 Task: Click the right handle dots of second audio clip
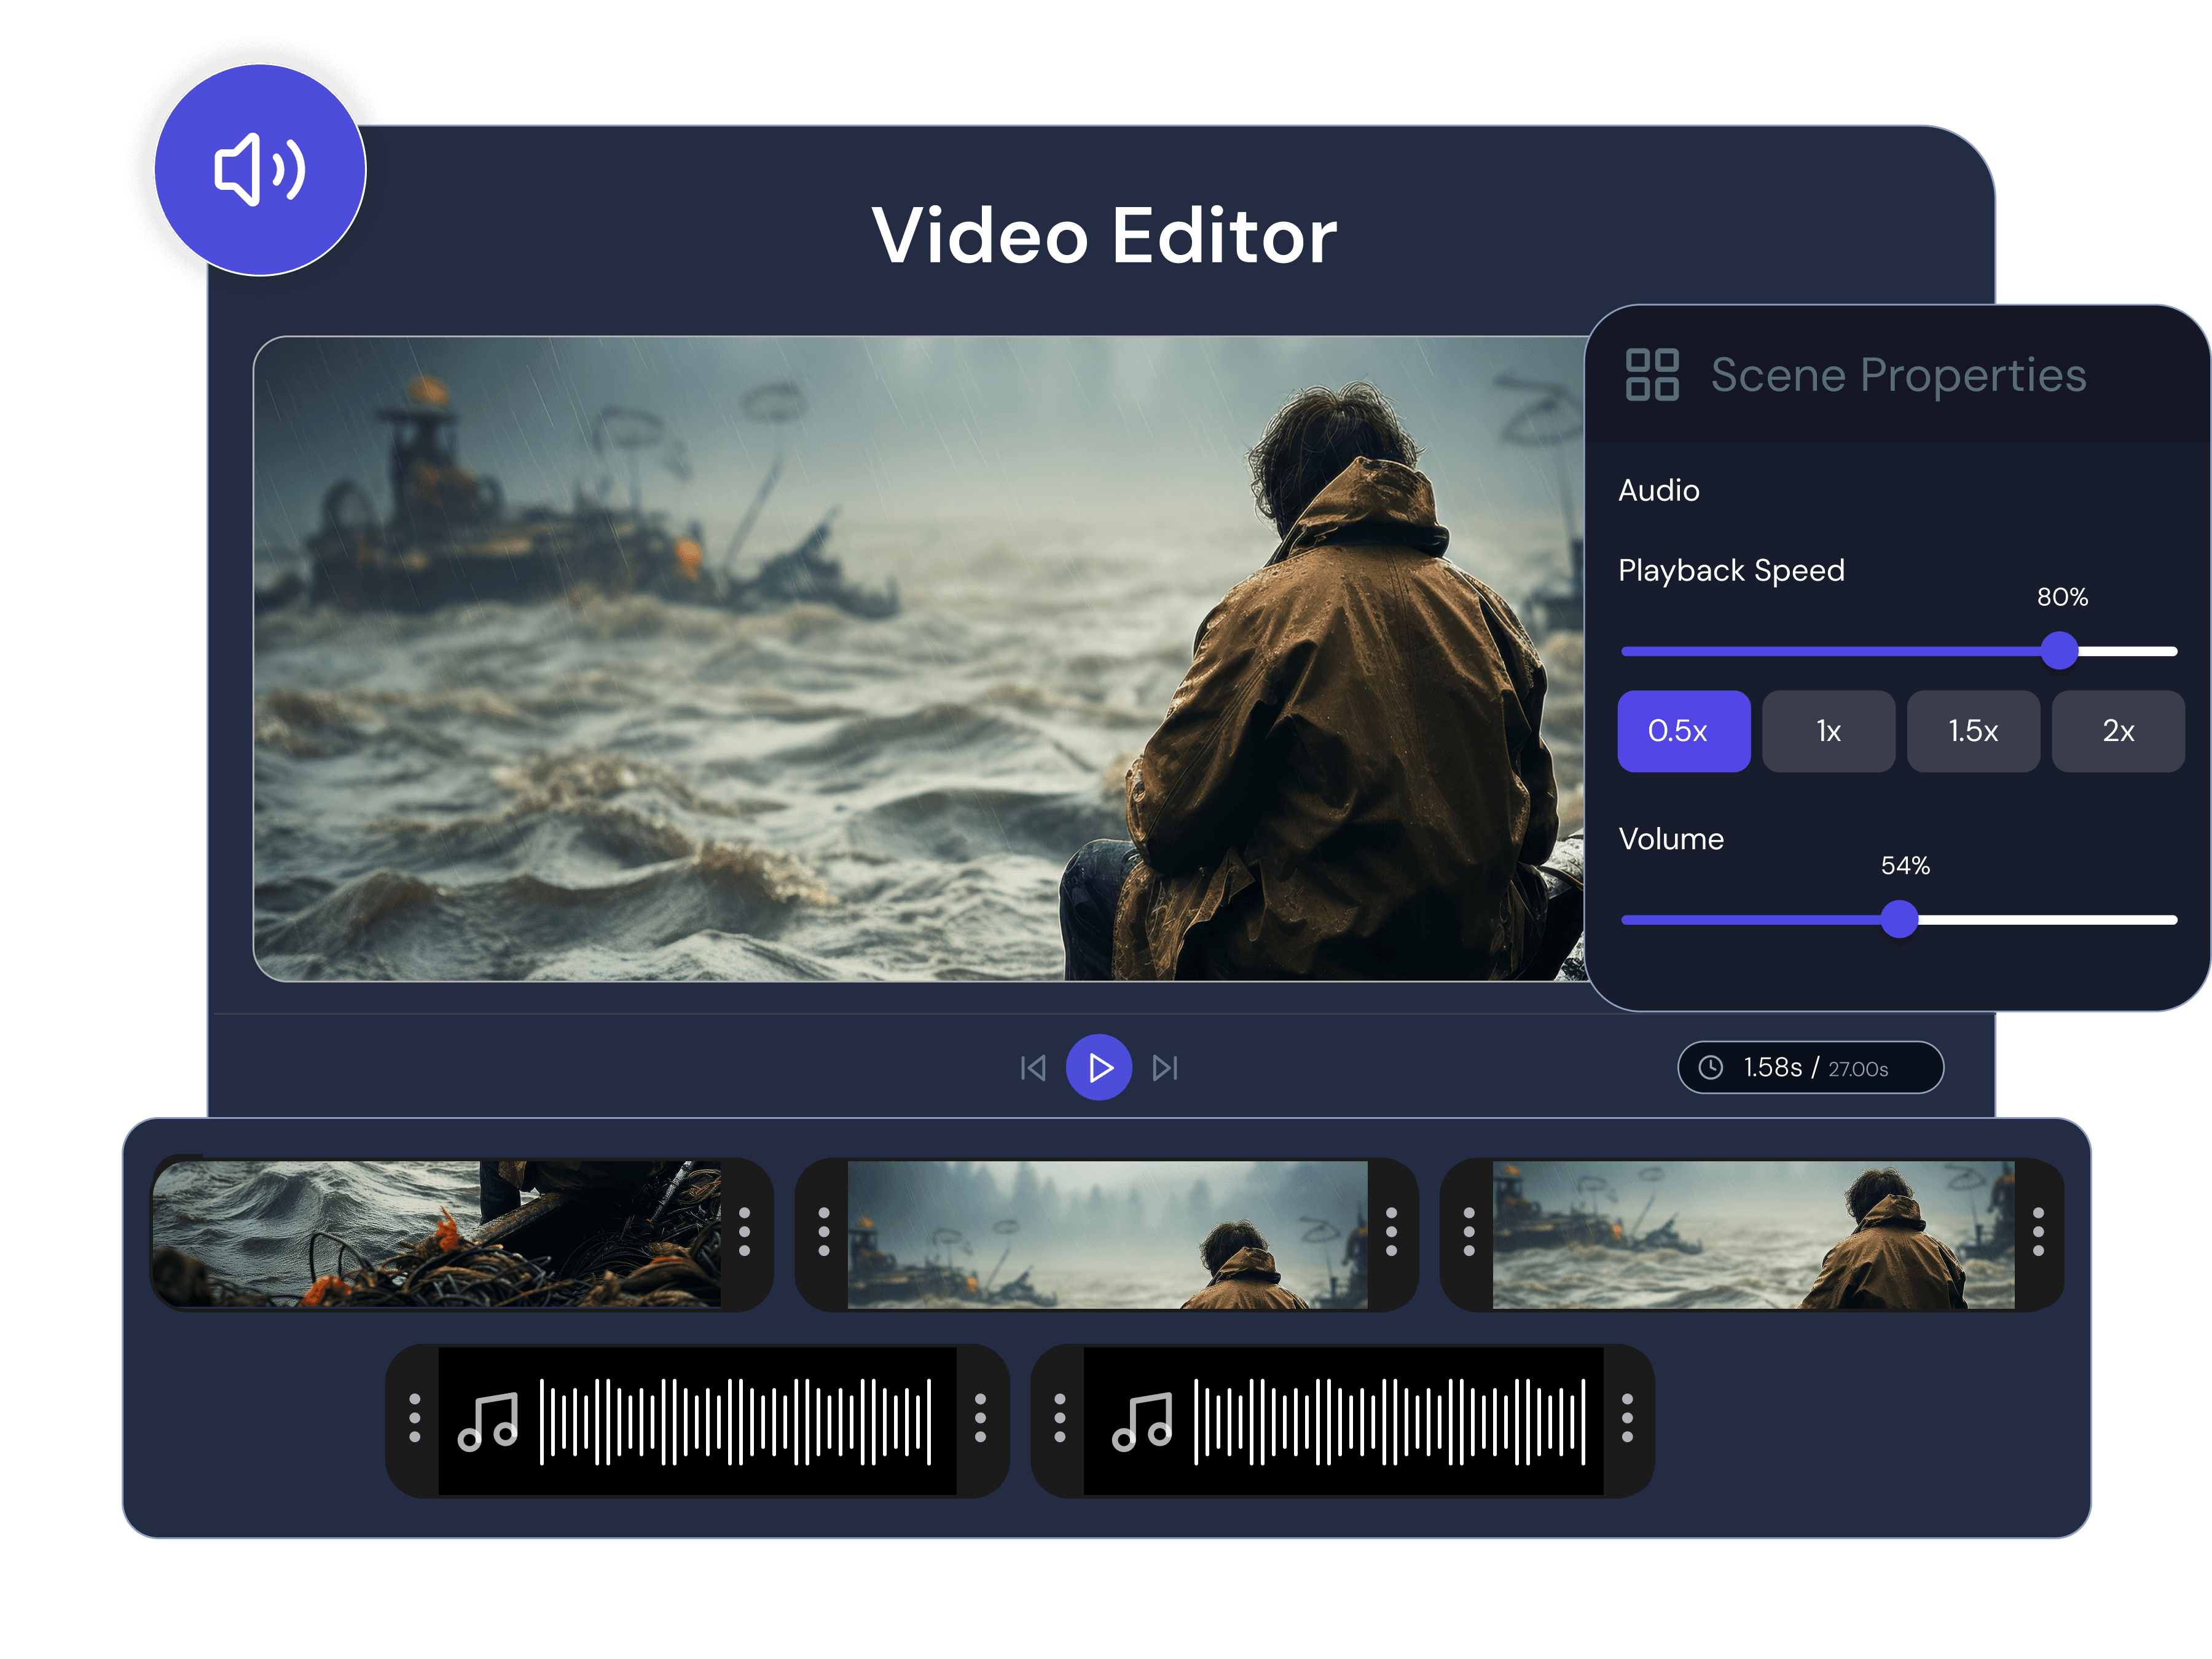1627,1418
